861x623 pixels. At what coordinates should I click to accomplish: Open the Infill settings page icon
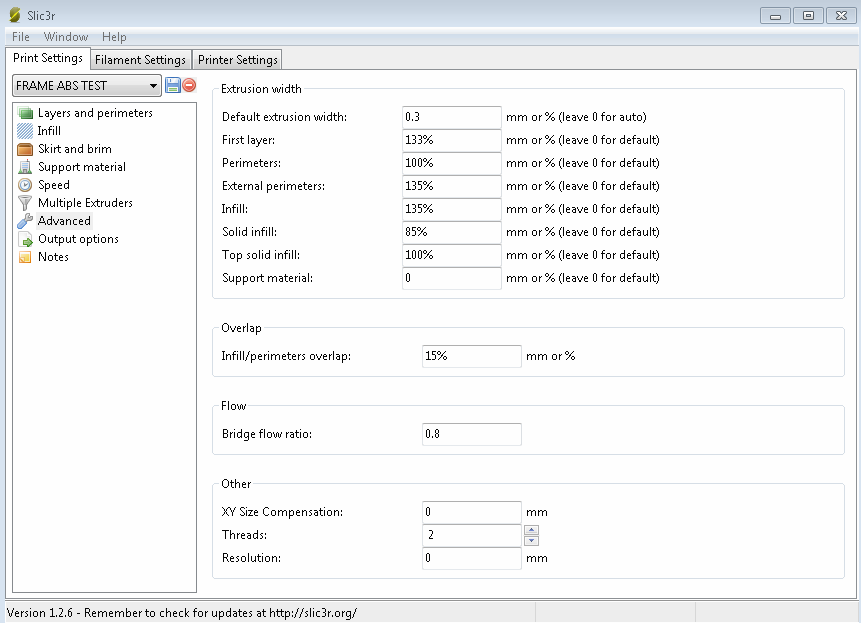pos(25,131)
